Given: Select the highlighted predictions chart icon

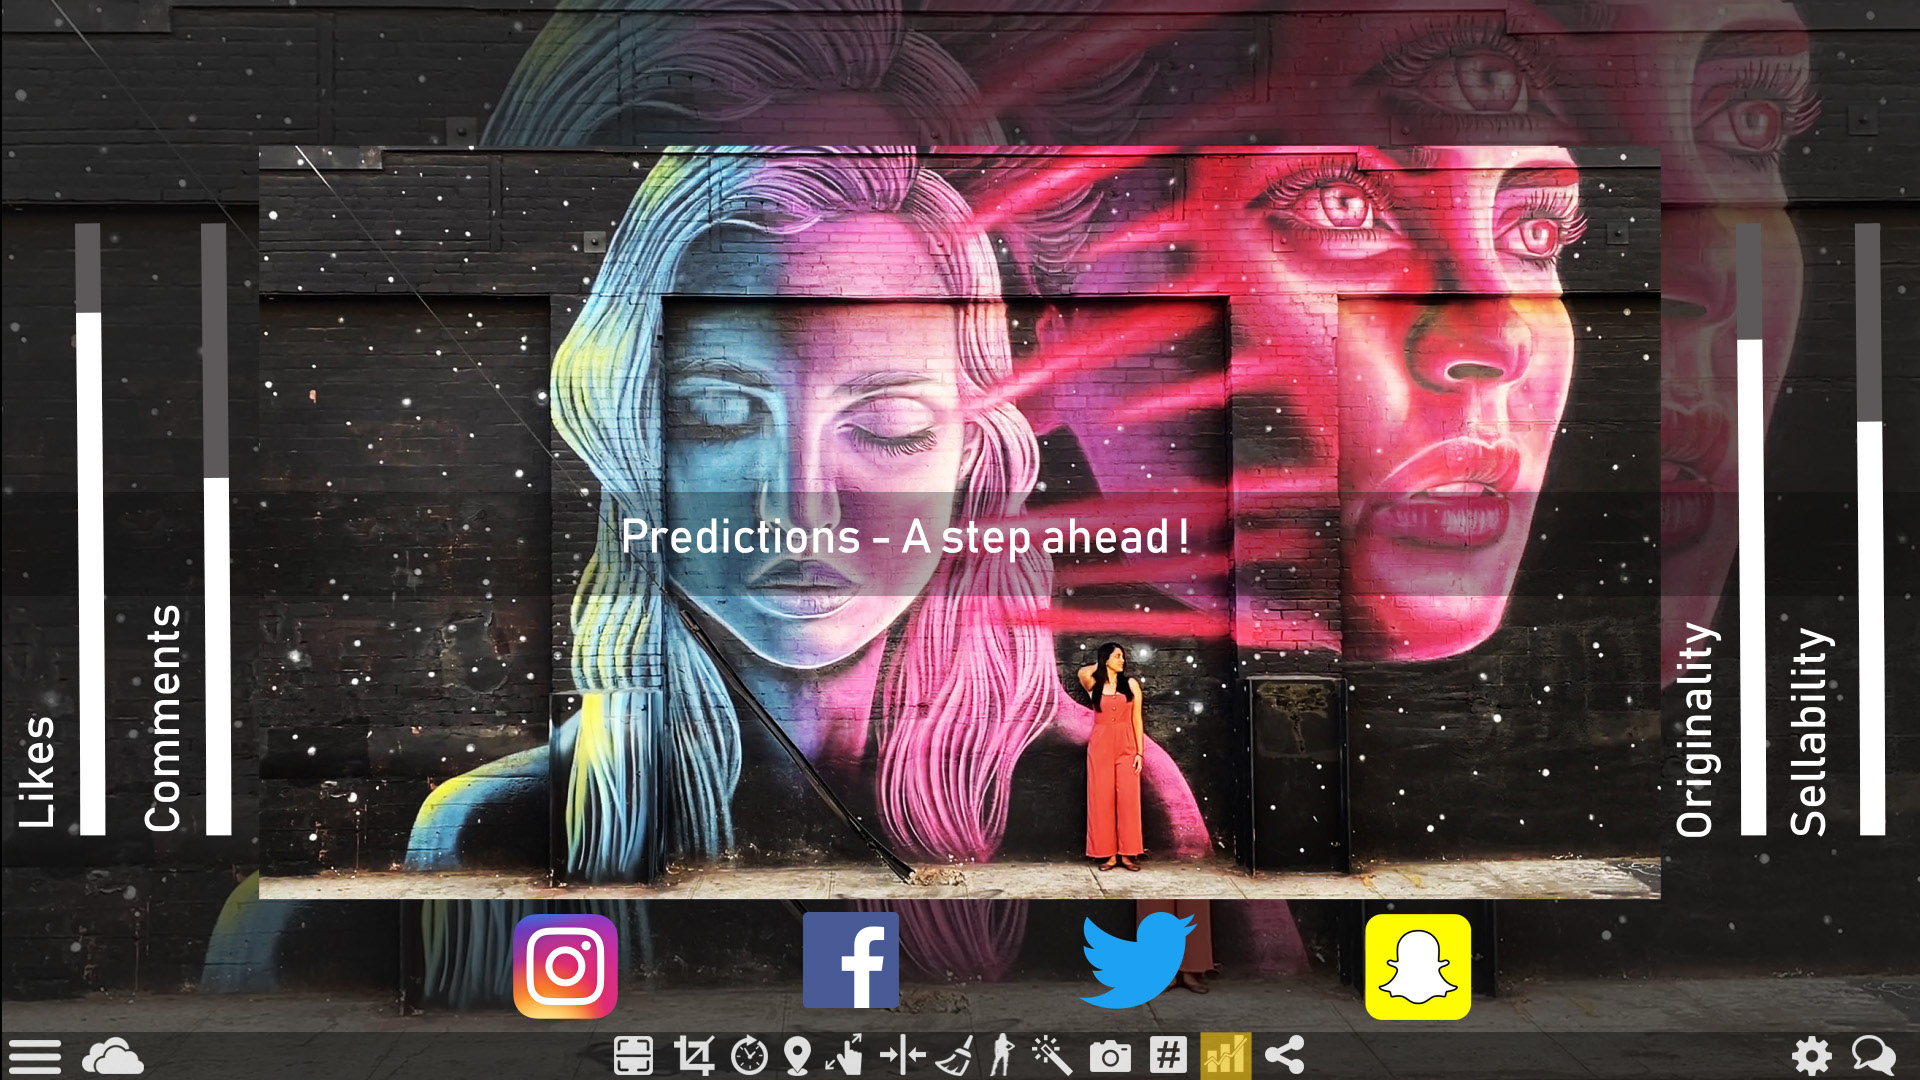Looking at the screenshot, I should pyautogui.click(x=1226, y=1055).
